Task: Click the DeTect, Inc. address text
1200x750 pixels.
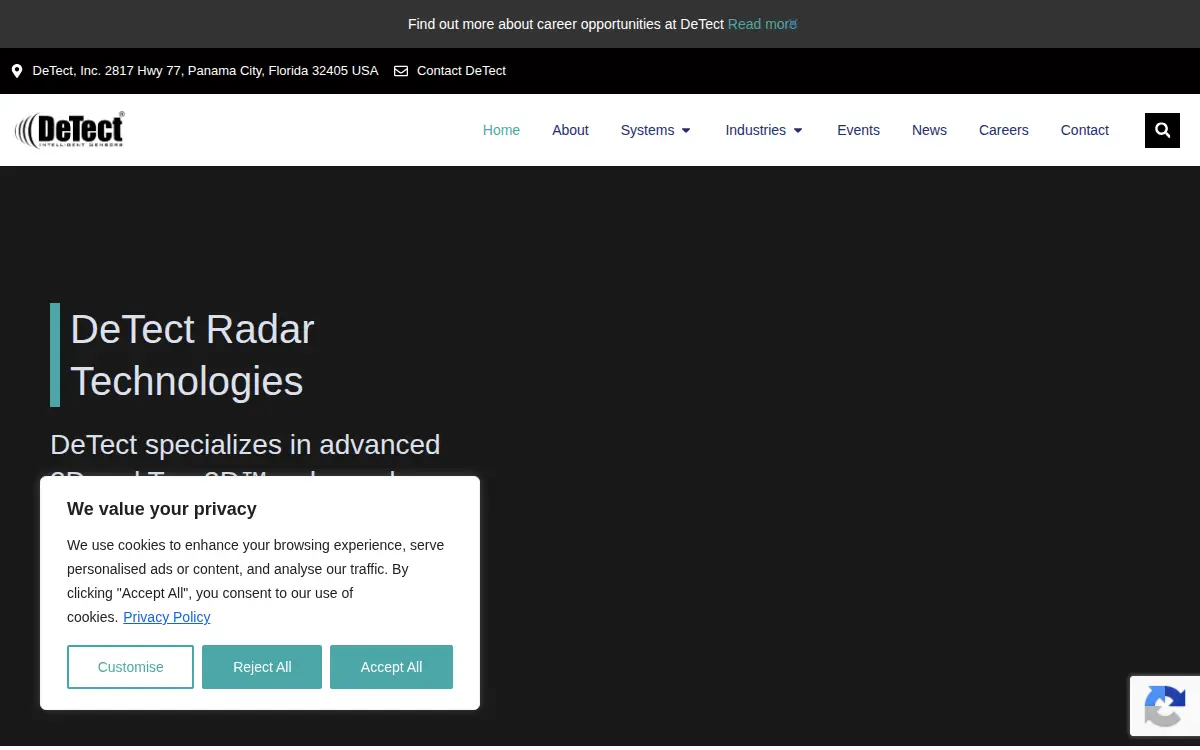Action: tap(205, 71)
